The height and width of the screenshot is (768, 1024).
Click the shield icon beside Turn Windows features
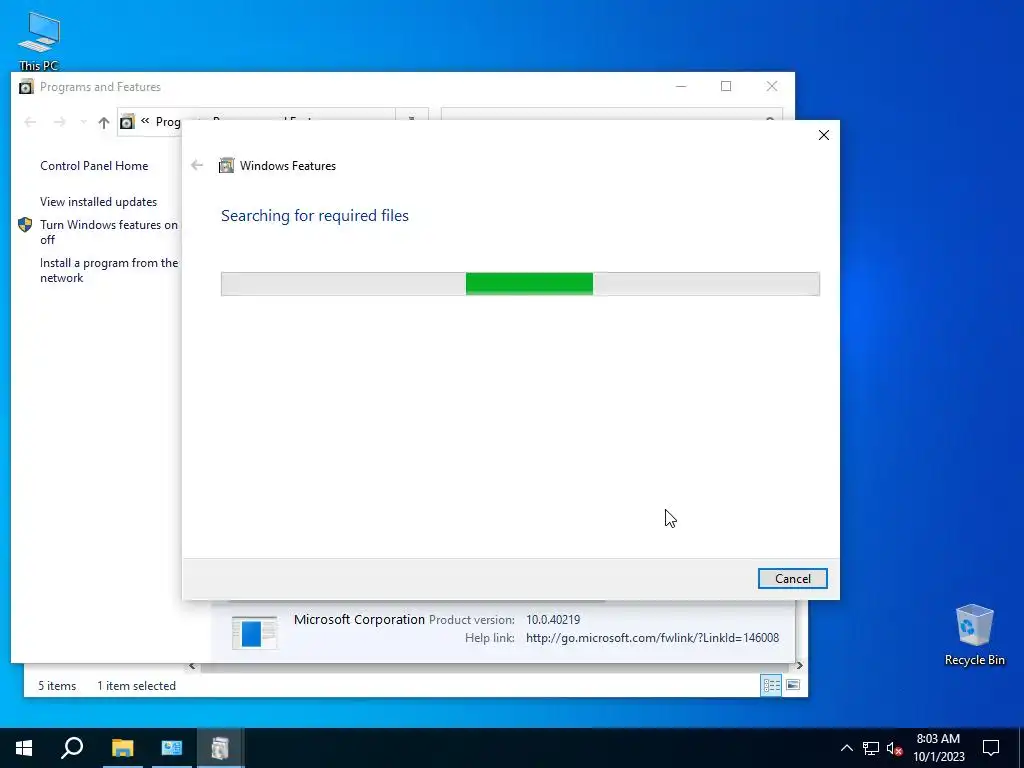(x=25, y=225)
